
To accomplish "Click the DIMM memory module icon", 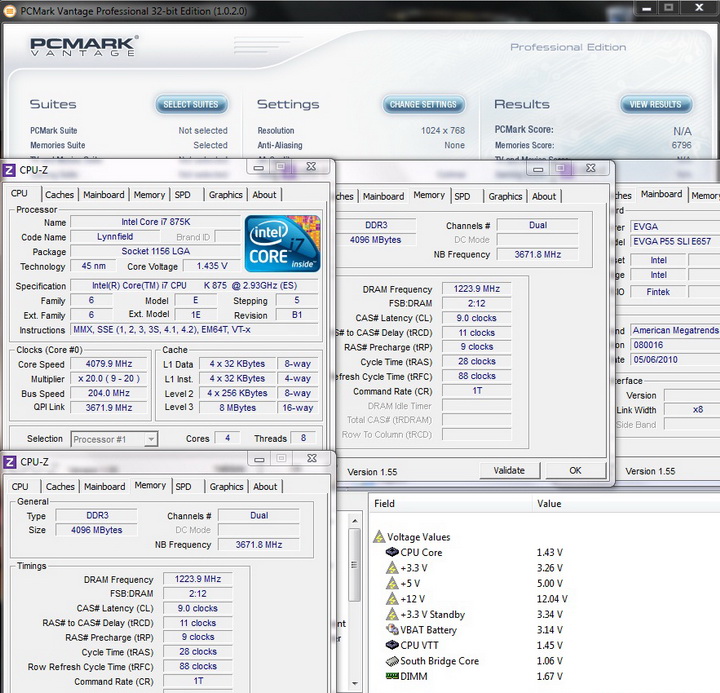I will pyautogui.click(x=392, y=676).
